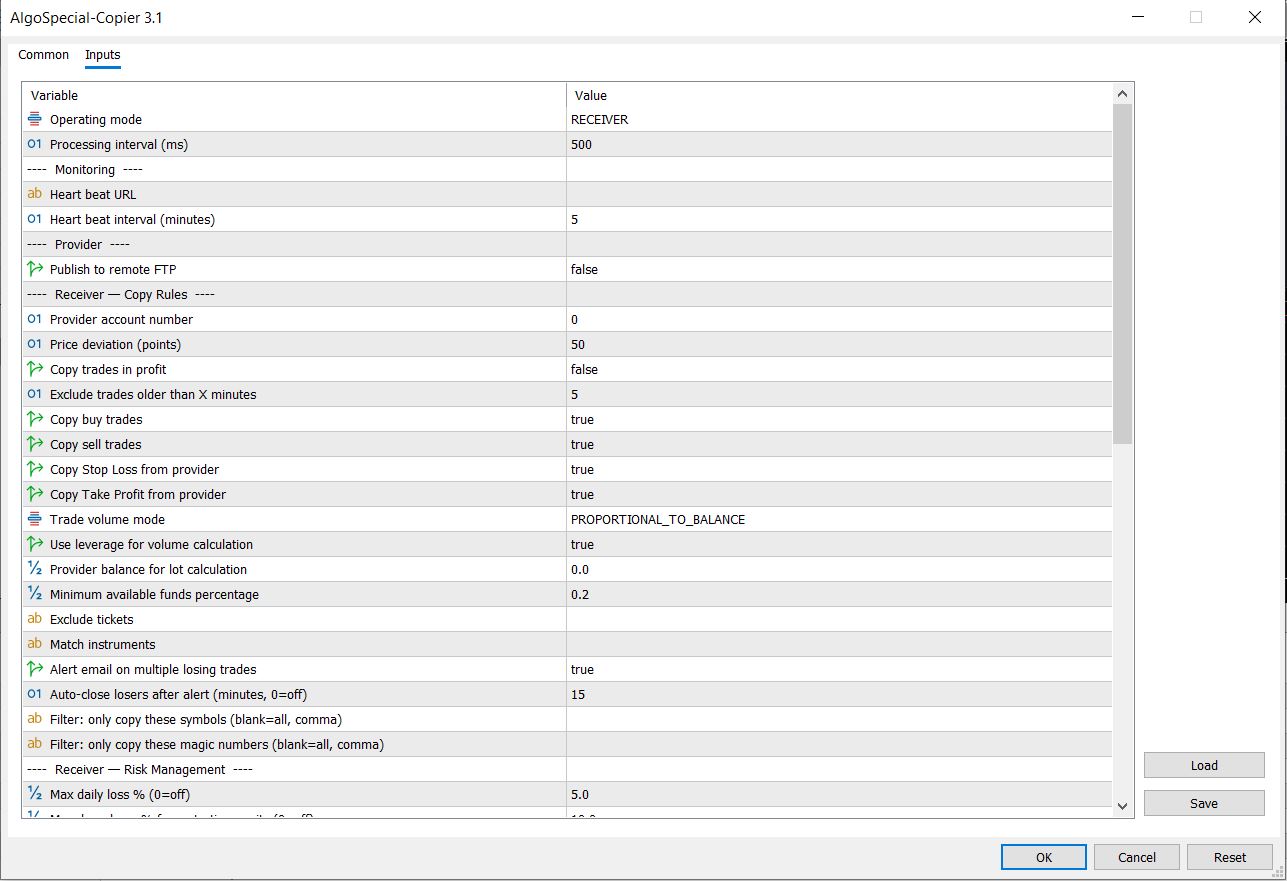
Task: Click the string icon beside Filter magic numbers
Action: (x=35, y=744)
